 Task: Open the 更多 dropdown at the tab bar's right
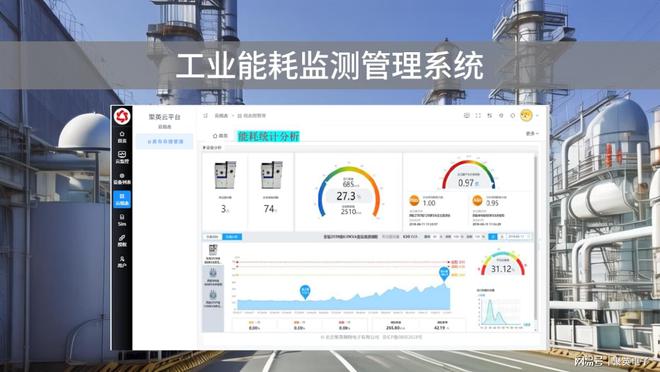tap(532, 133)
